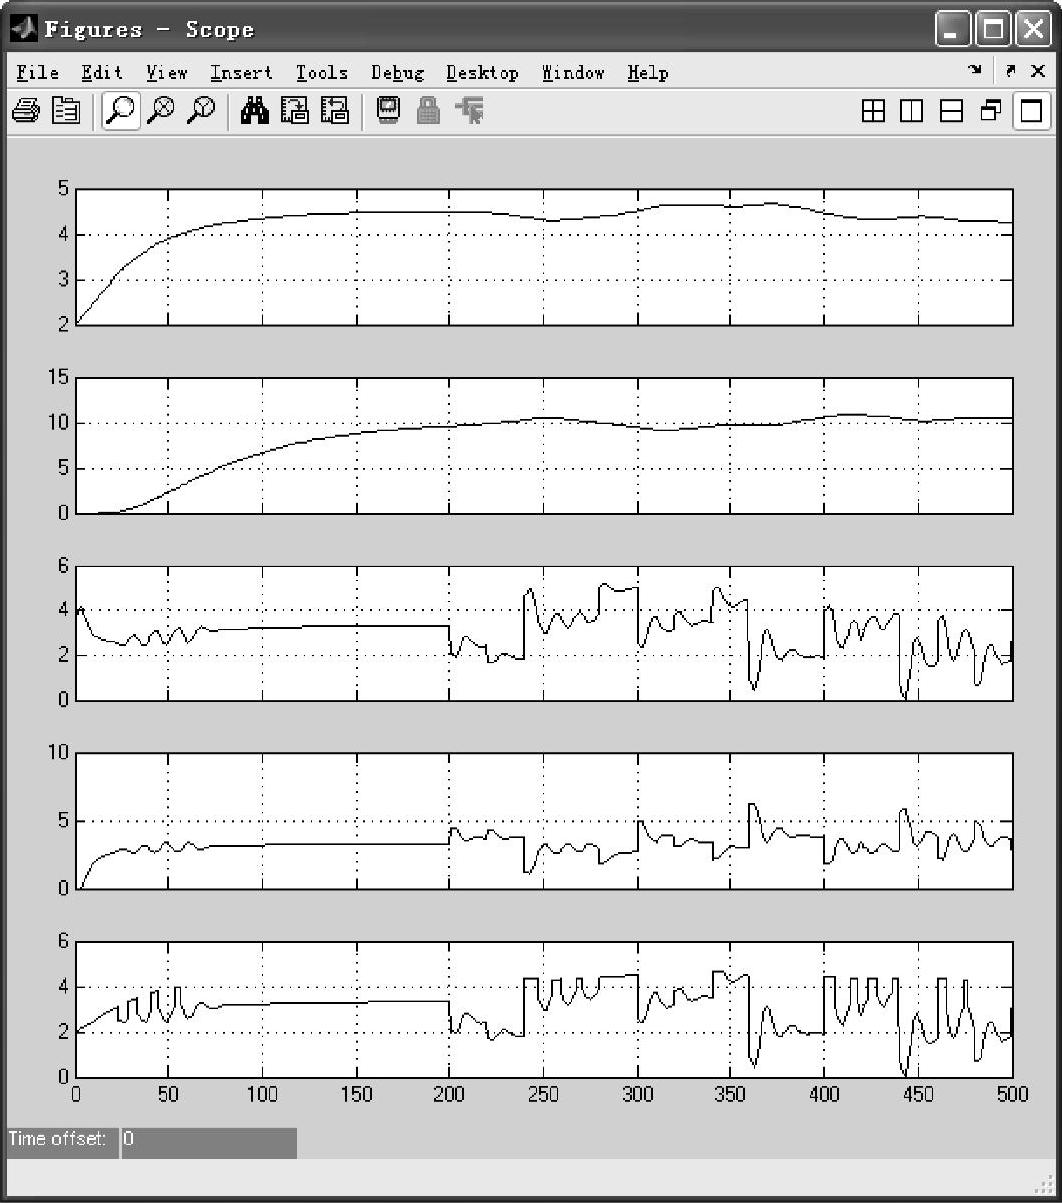Open the View menu
This screenshot has width=1062, height=1203.
(x=167, y=72)
